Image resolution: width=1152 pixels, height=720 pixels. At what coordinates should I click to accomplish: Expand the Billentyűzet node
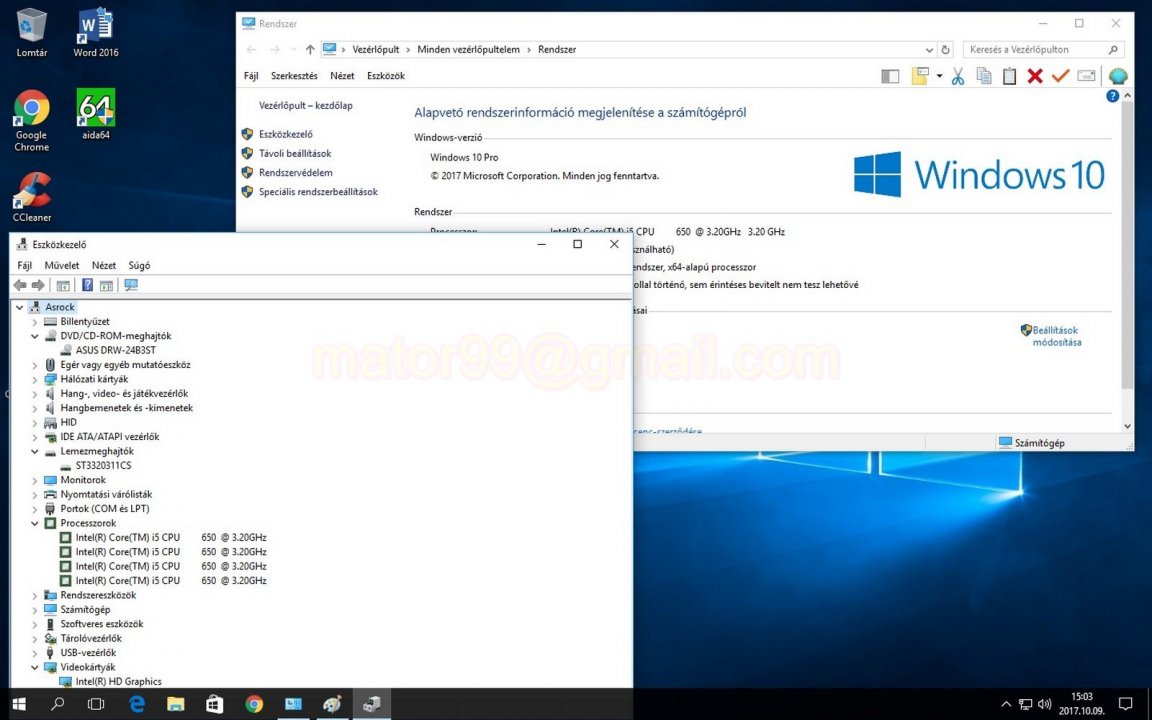point(35,322)
